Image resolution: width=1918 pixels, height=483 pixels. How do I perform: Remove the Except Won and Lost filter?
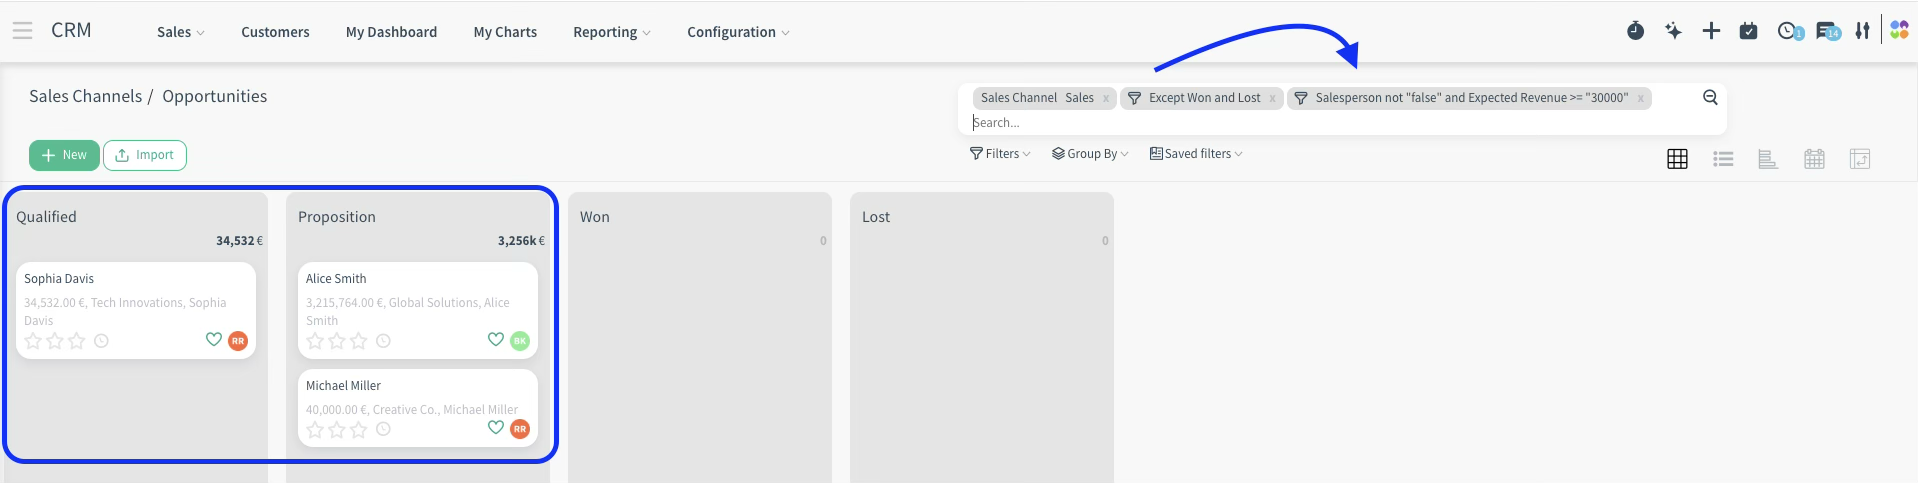(1272, 98)
